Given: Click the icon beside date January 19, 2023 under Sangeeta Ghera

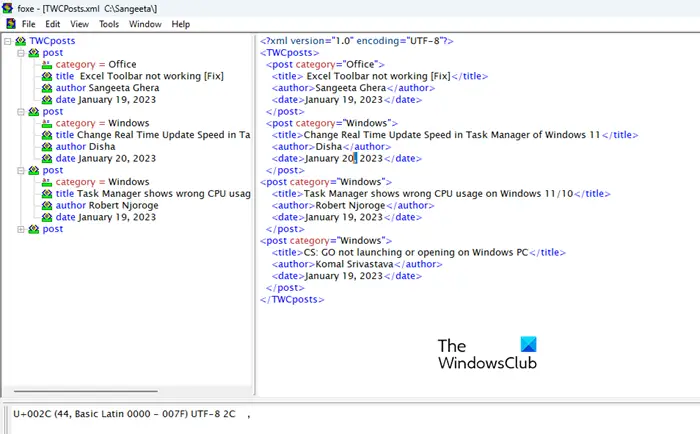Looking at the screenshot, I should 47,100.
